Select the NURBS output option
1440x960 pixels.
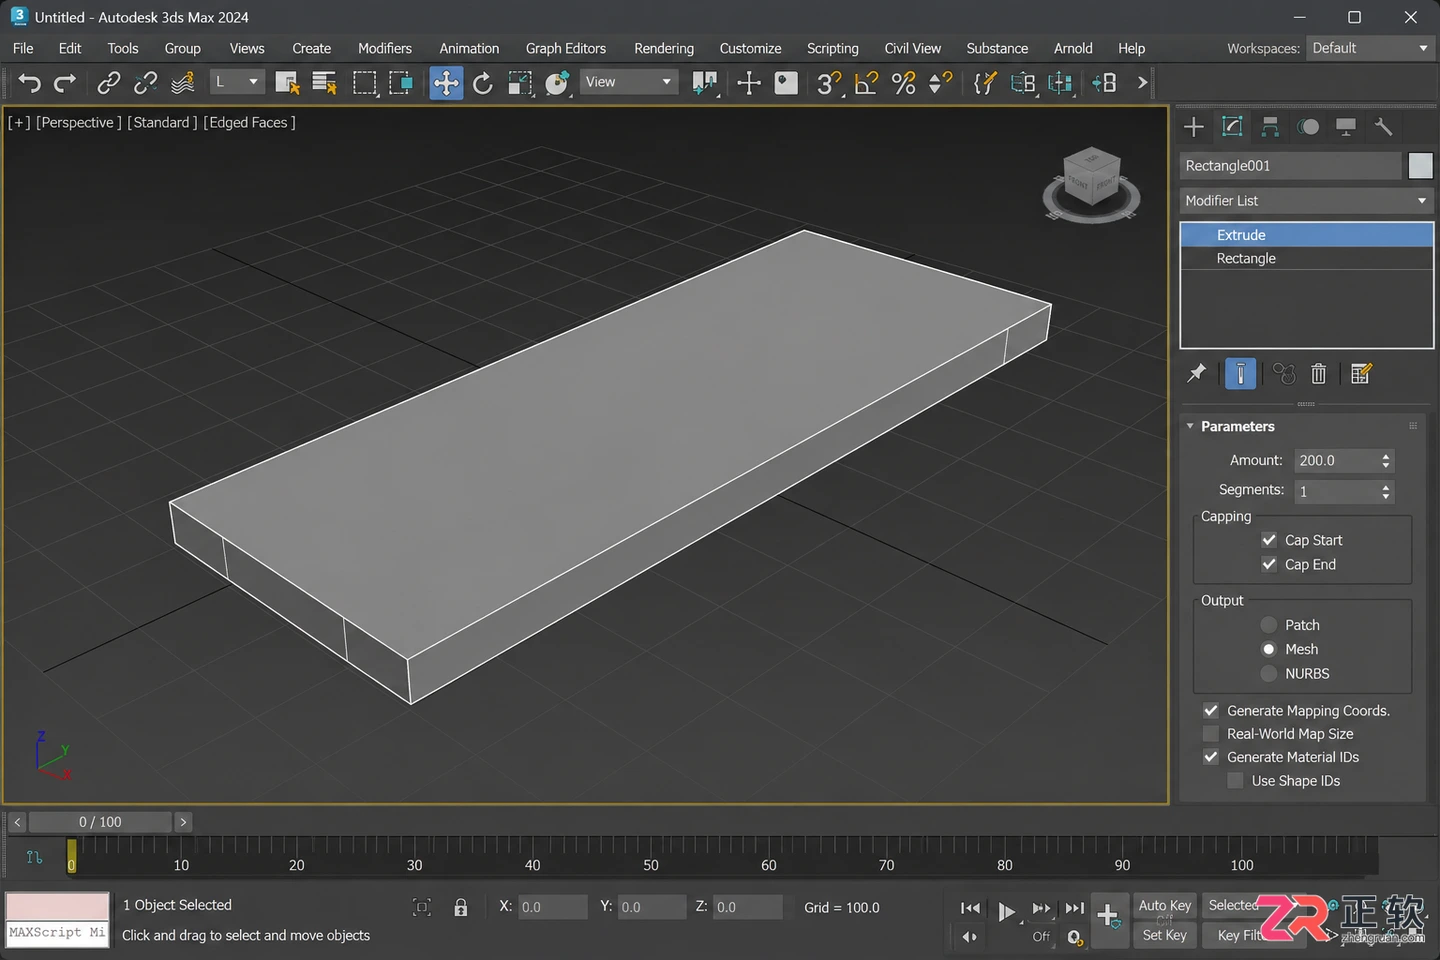tap(1269, 674)
